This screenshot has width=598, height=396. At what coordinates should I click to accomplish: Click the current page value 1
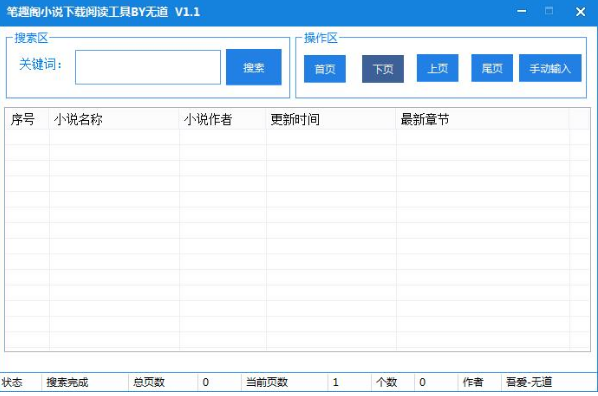pyautogui.click(x=336, y=382)
